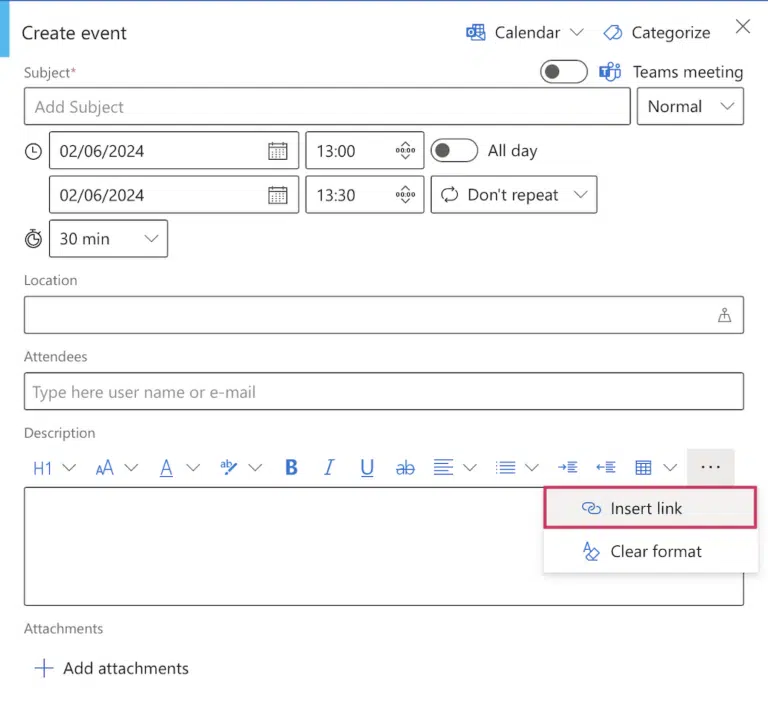
Task: Expand the Calendar selector chevron
Action: (577, 32)
